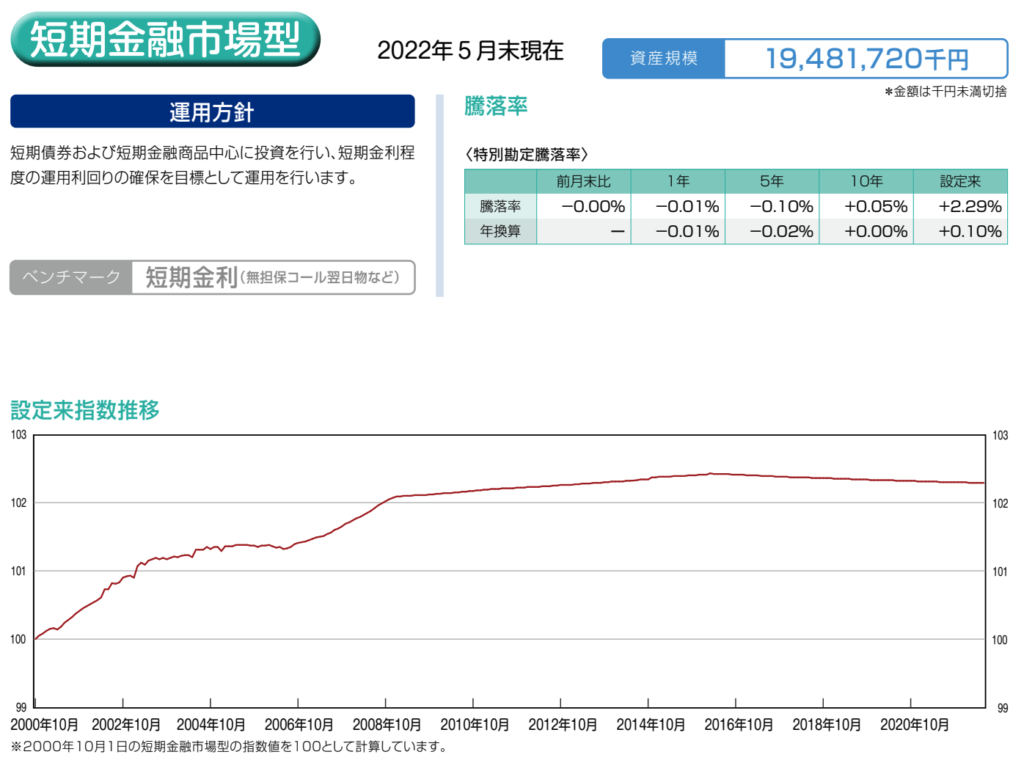The image size is (1024, 760).
Task: Choose the 10年 column header
Action: (865, 182)
